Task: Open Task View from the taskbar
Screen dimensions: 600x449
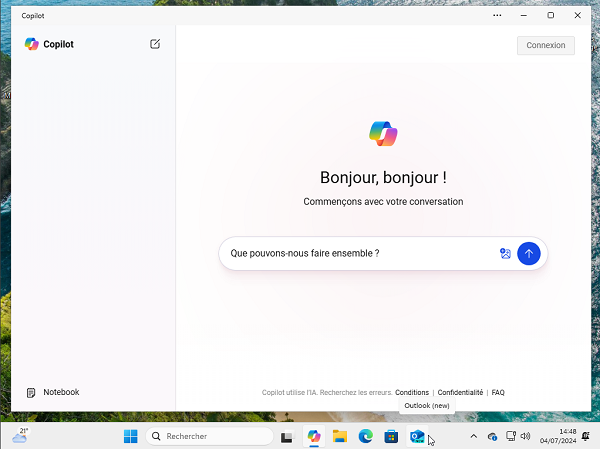Action: (x=287, y=436)
